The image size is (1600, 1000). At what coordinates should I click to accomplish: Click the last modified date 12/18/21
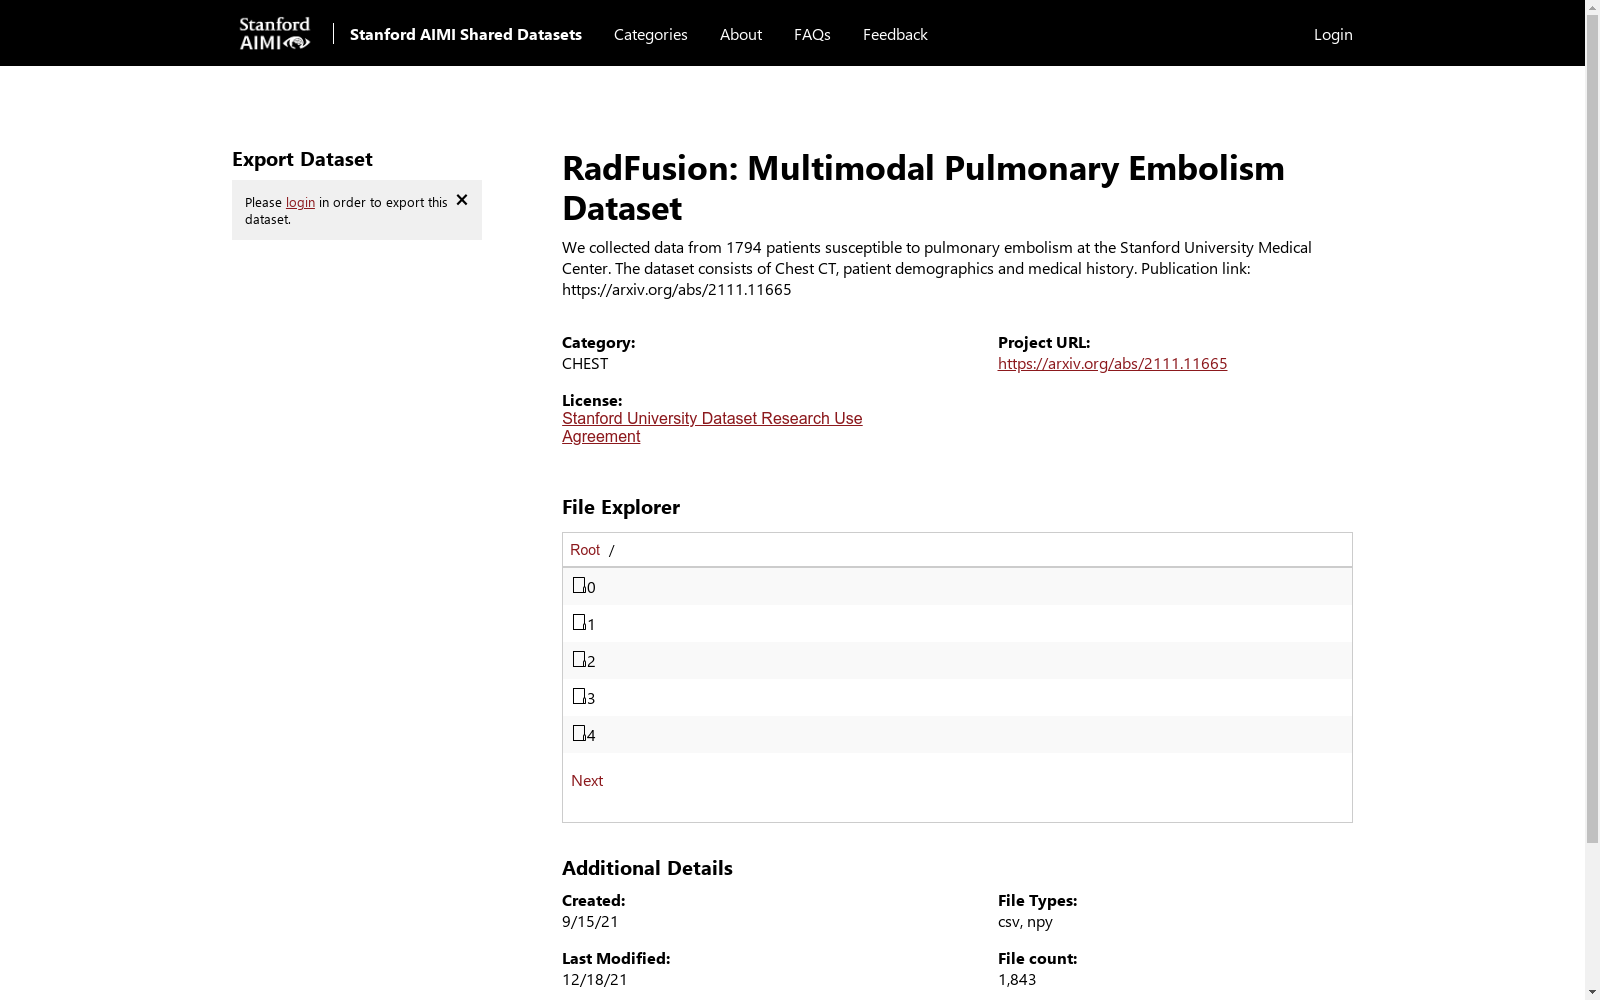595,979
